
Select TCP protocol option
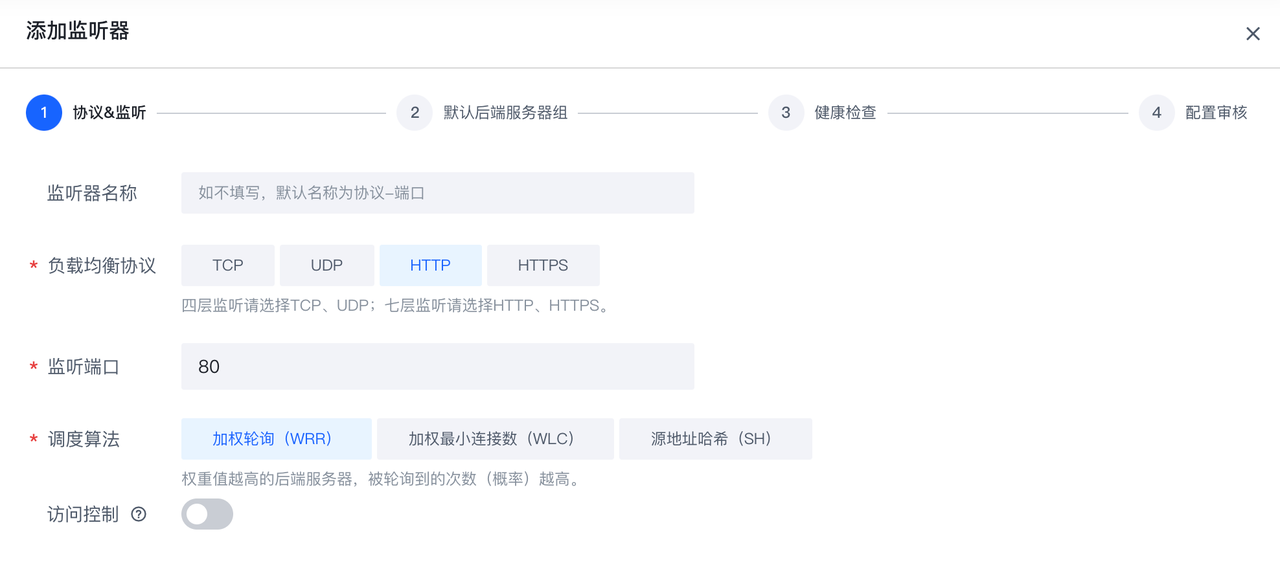[x=227, y=265]
